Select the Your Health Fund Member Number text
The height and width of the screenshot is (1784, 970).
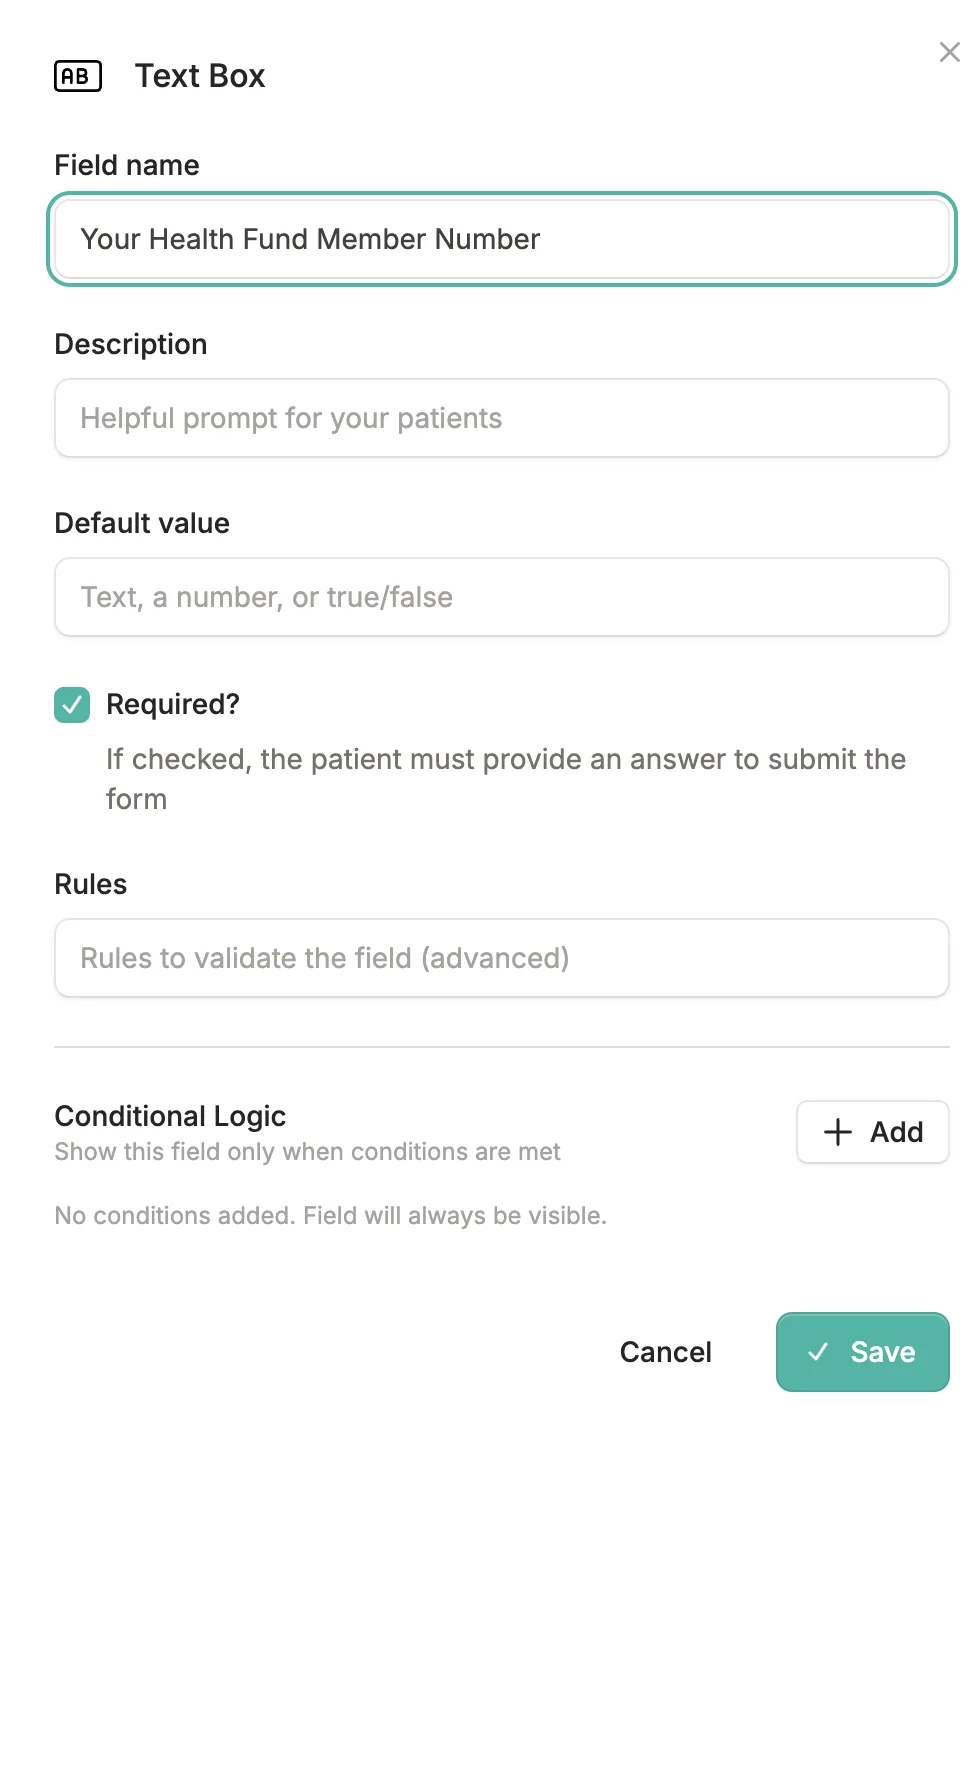[310, 239]
